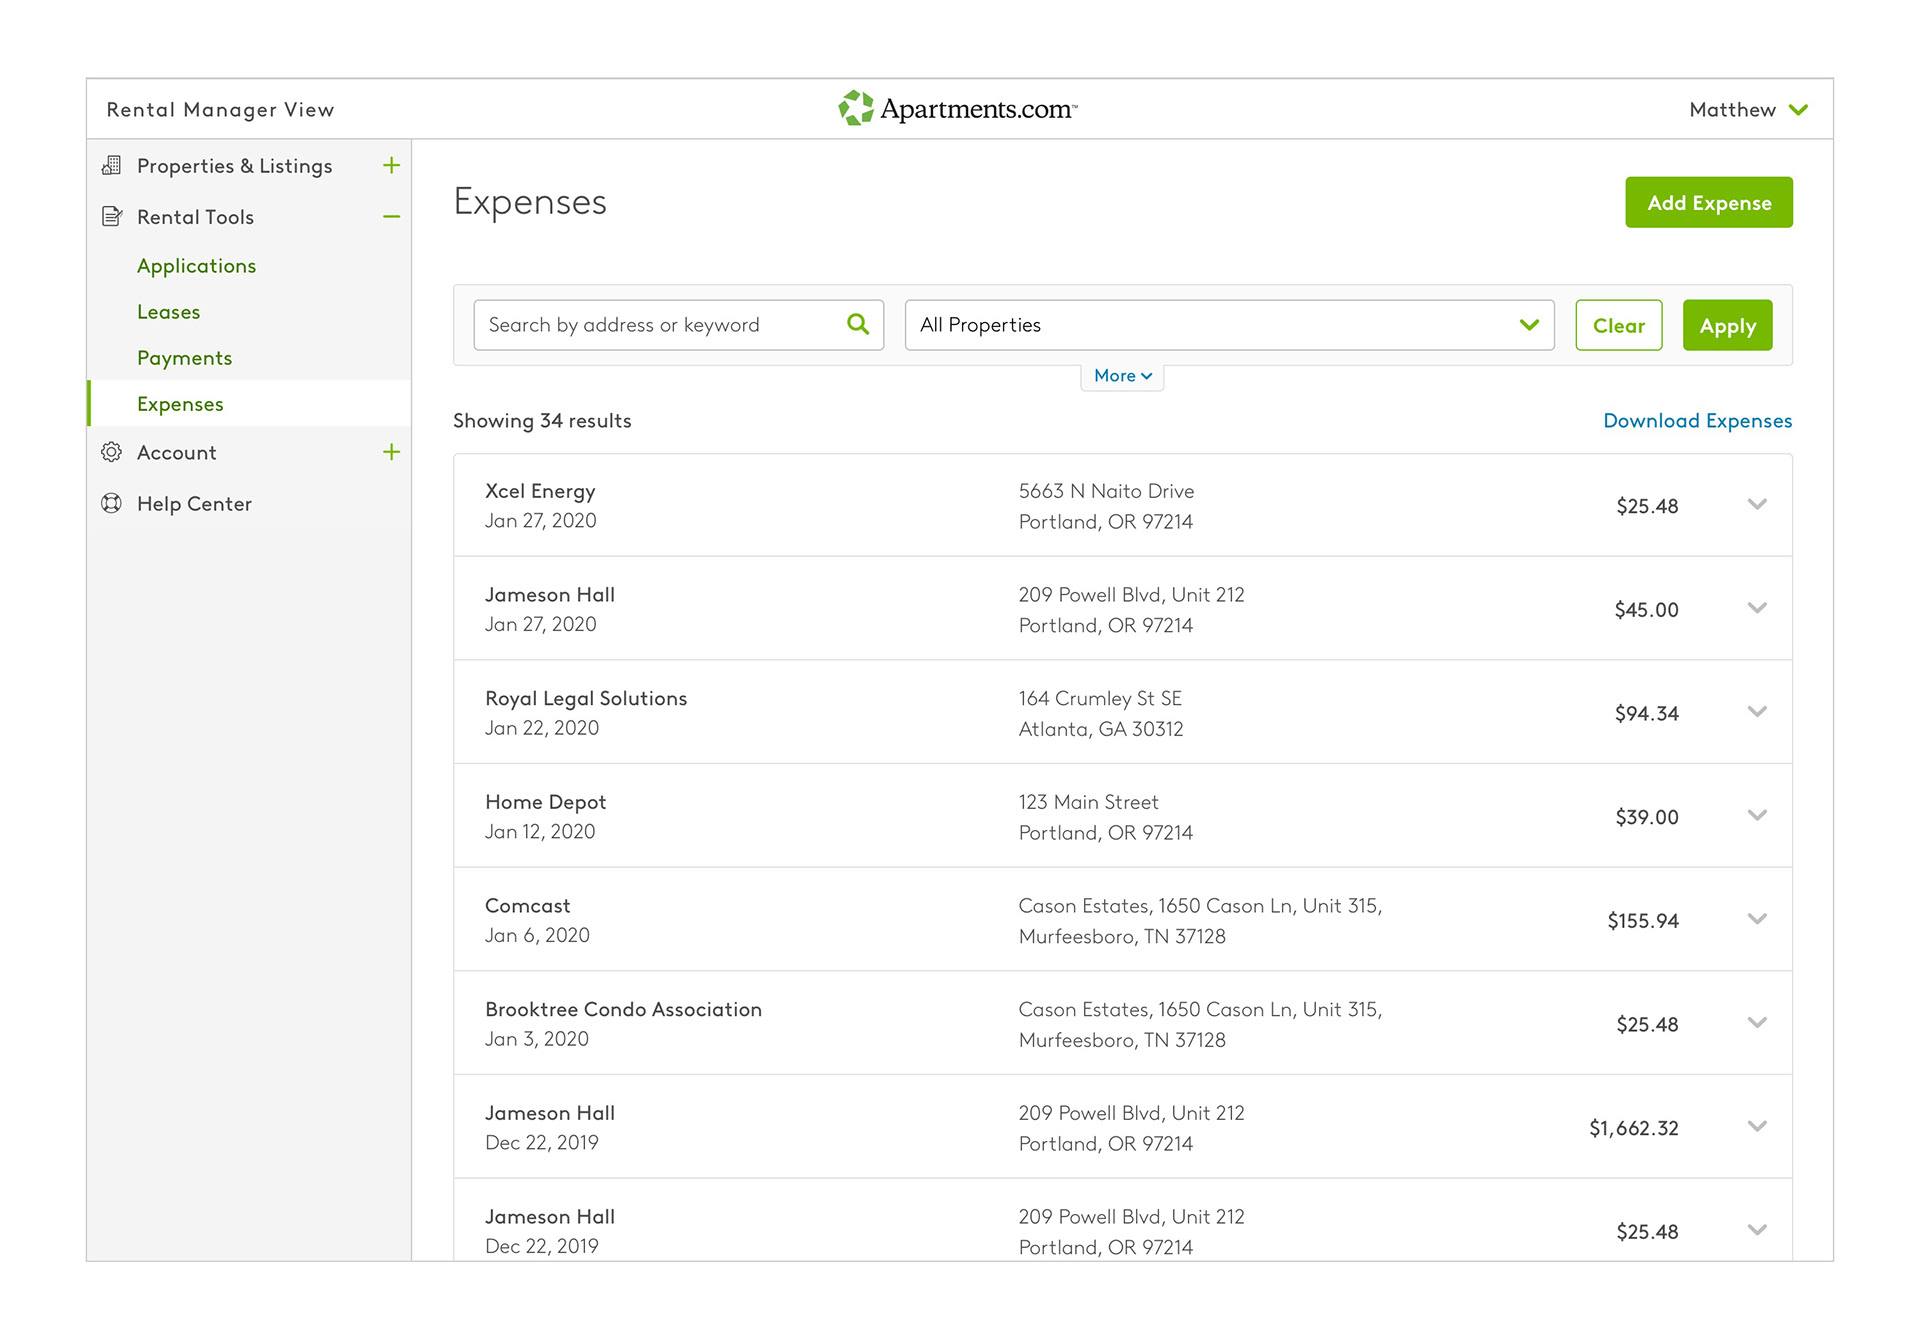
Task: Focus the address or keyword search field
Action: coord(678,325)
